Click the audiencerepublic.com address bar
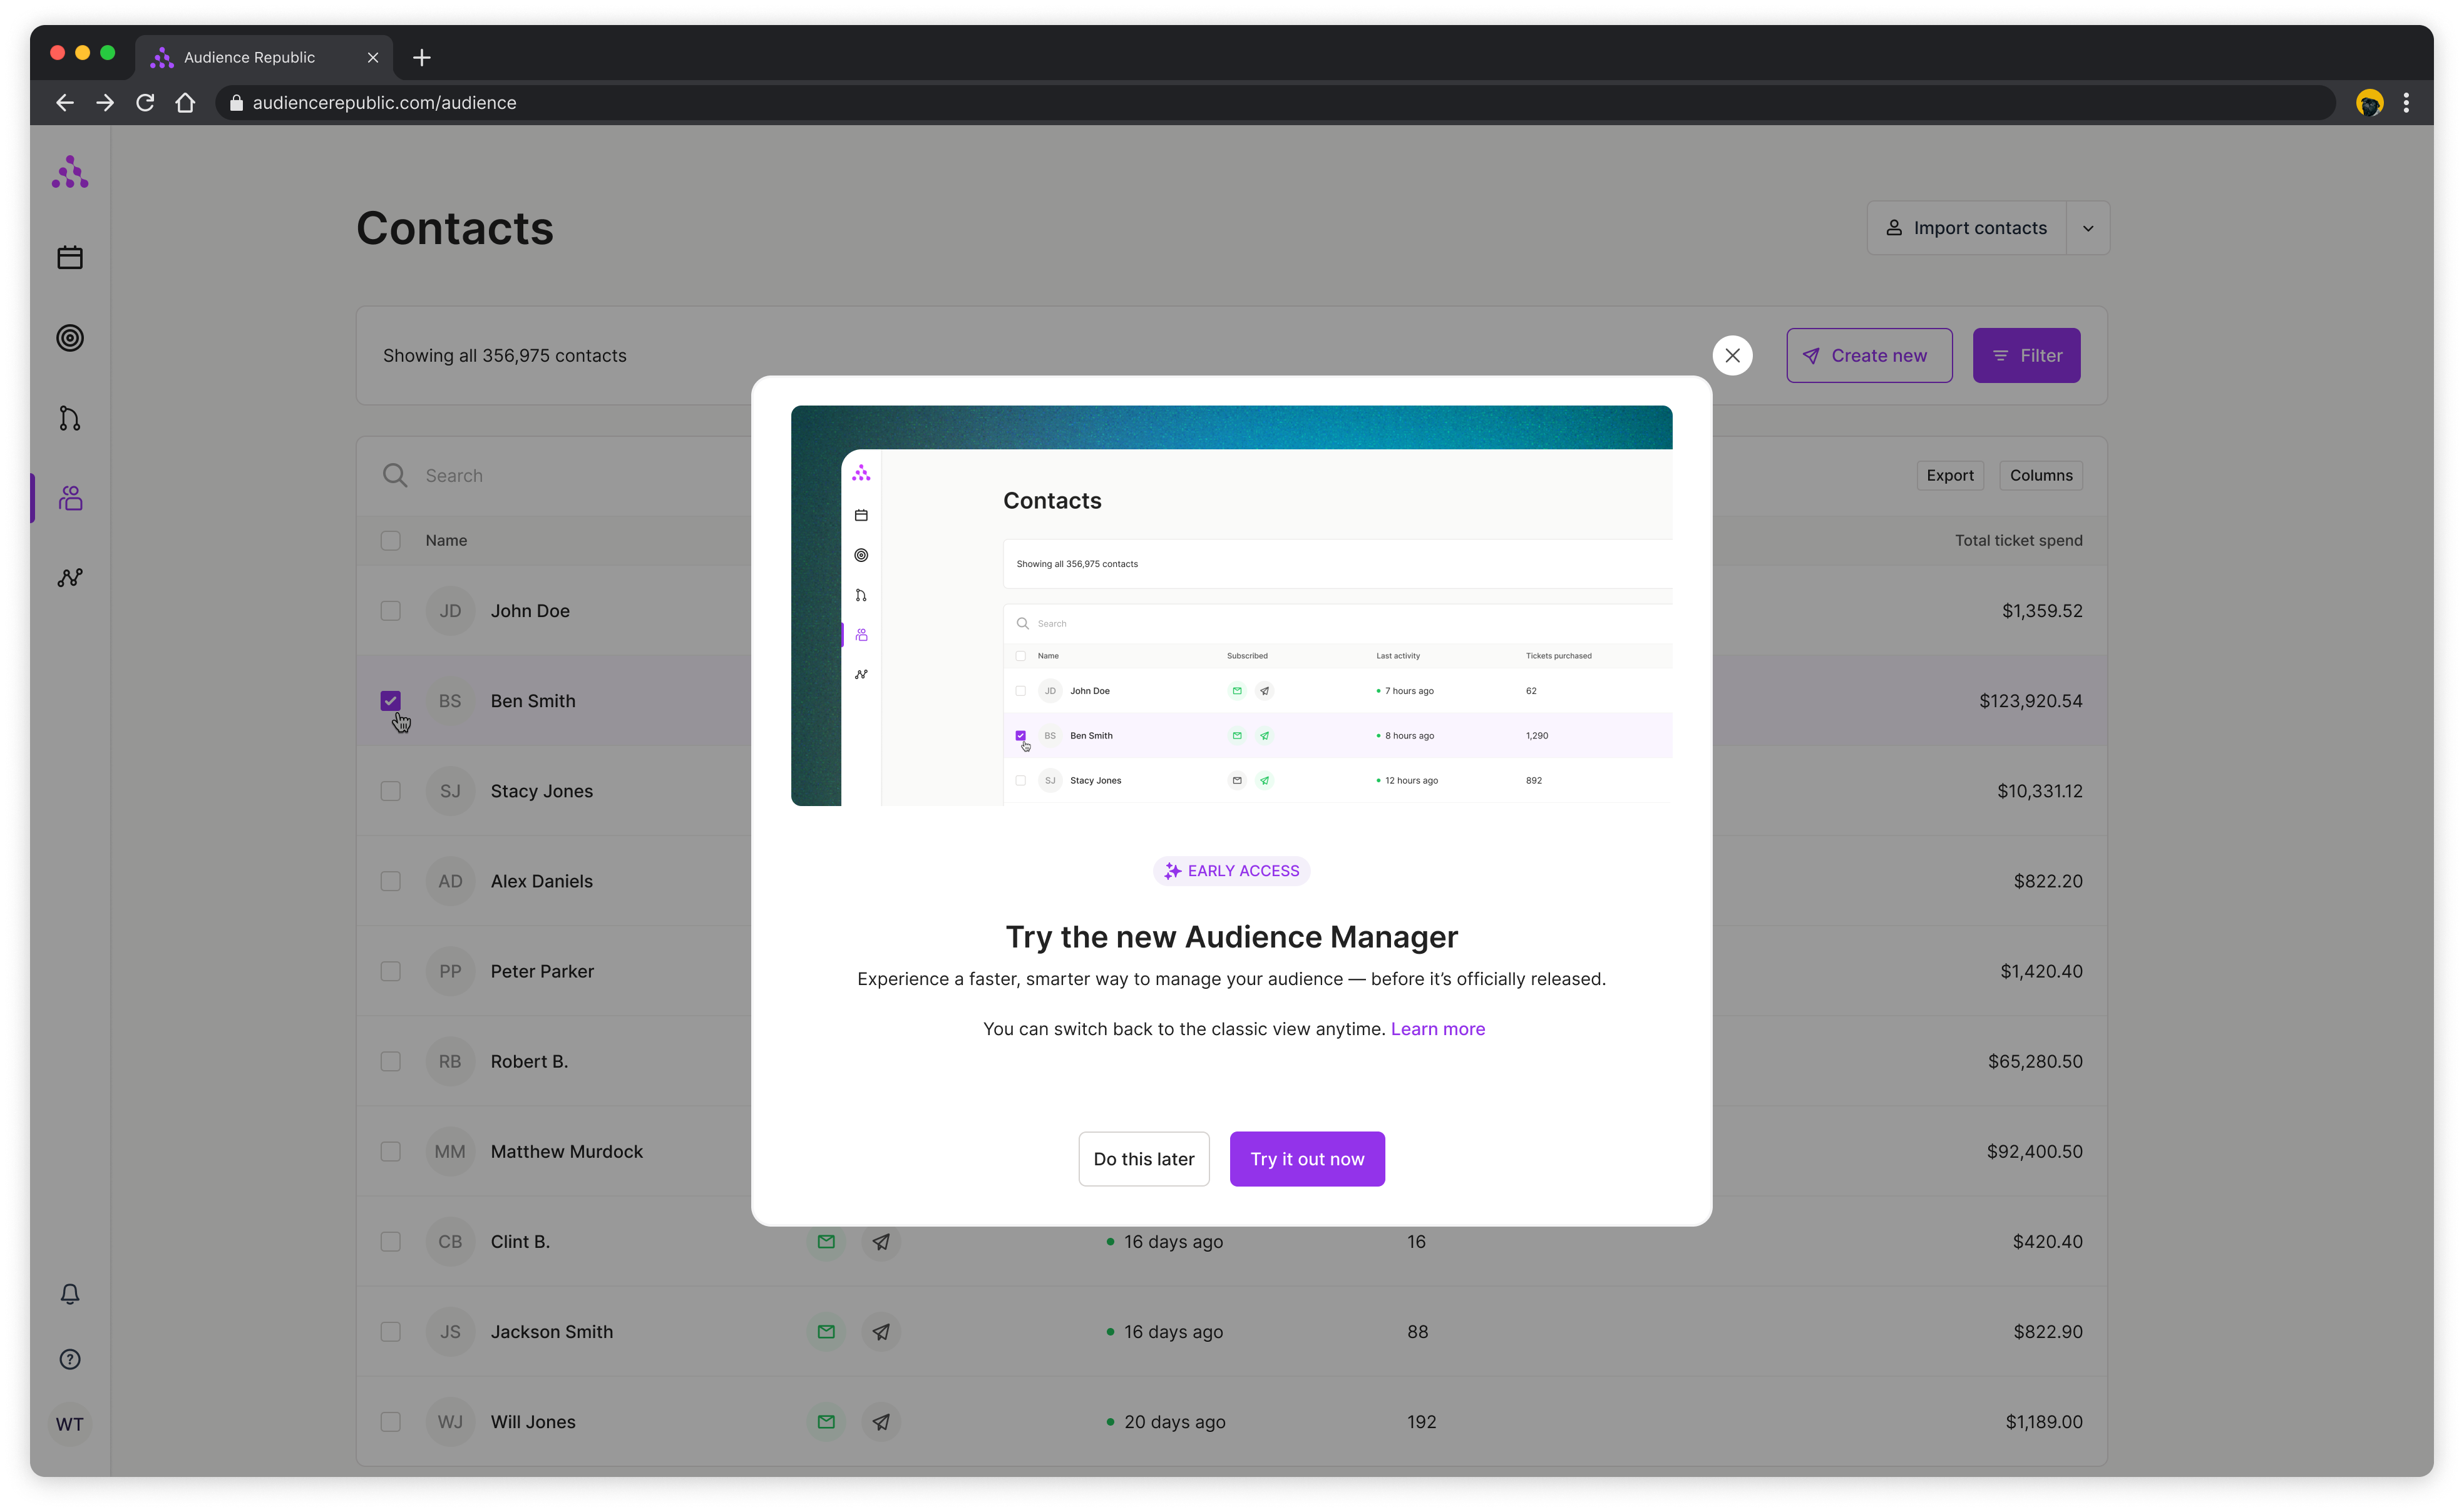The image size is (2464, 1512). click(1275, 102)
